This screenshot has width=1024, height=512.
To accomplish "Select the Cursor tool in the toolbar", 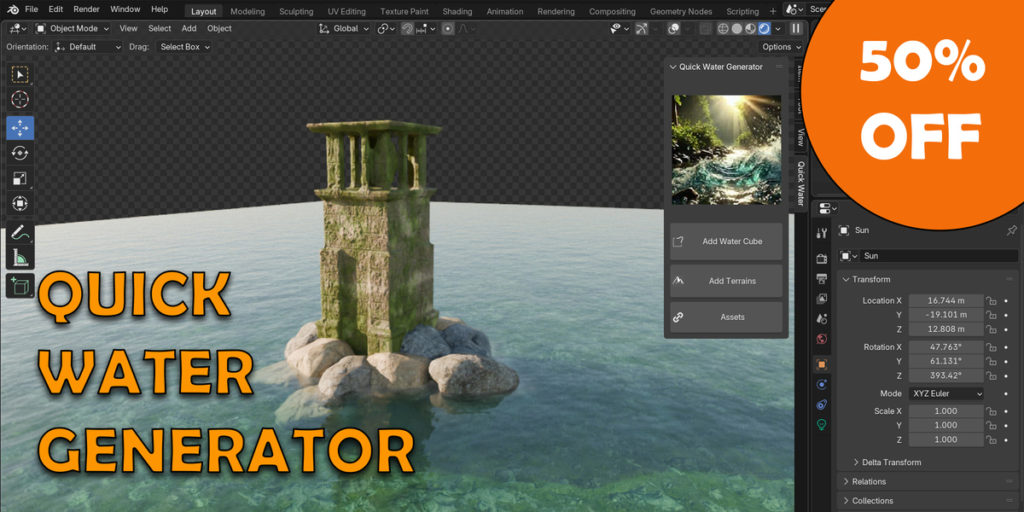I will [x=20, y=99].
